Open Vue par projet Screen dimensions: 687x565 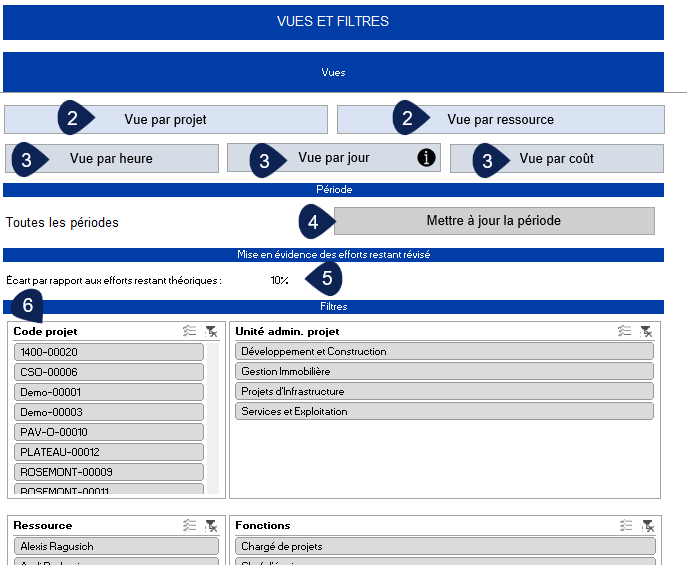pos(166,119)
